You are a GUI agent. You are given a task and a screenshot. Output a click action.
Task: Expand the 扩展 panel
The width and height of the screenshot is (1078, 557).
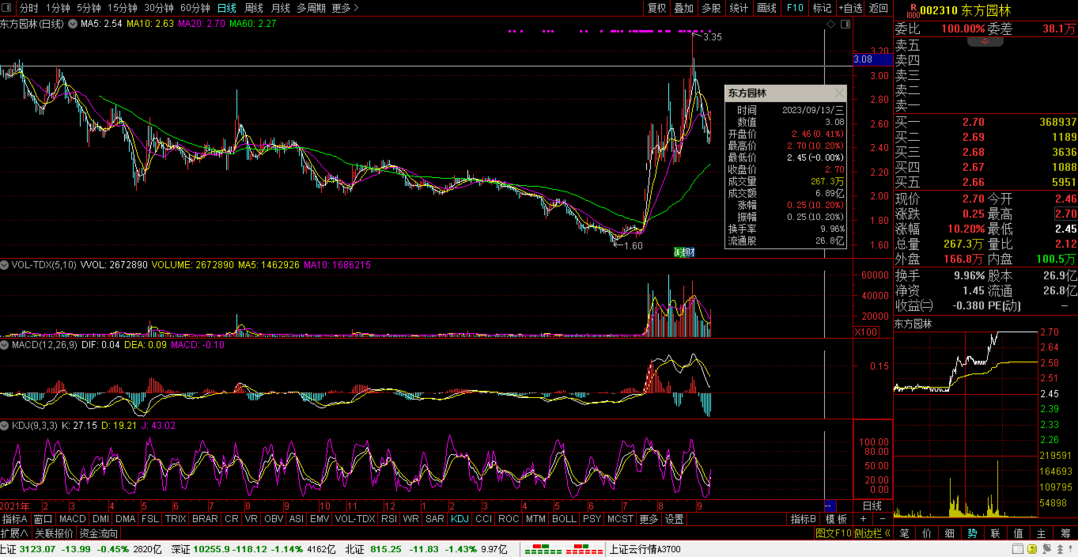14,533
